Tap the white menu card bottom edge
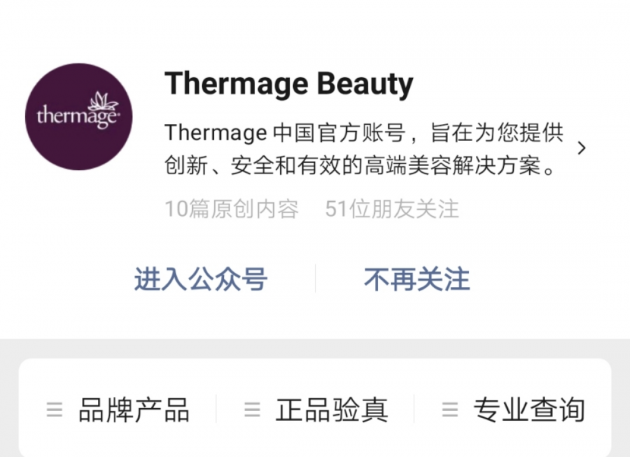This screenshot has height=457, width=630. (315, 452)
